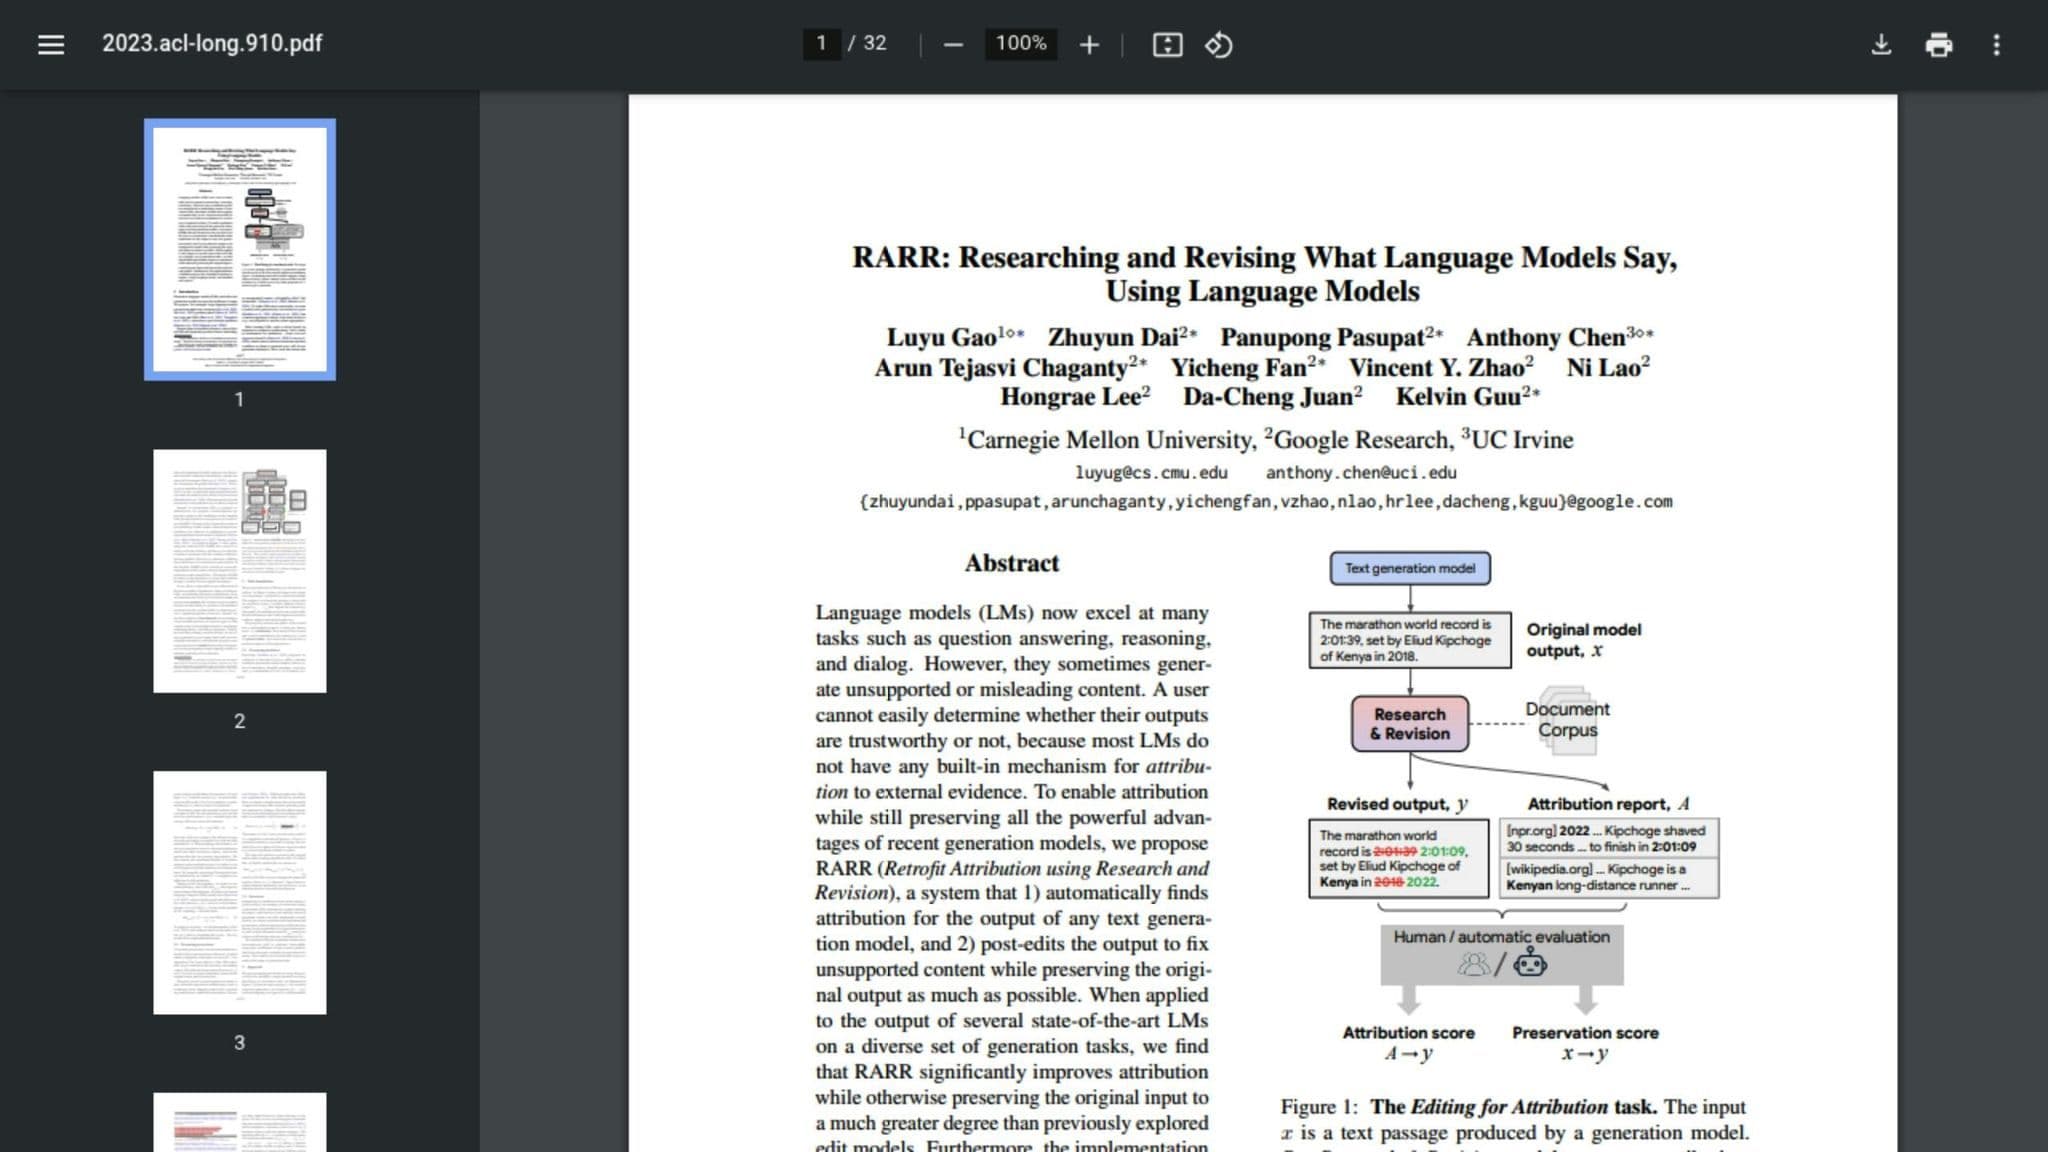Image resolution: width=2048 pixels, height=1152 pixels.
Task: Click the email luyug@cs.cmu.edu
Action: (1151, 472)
